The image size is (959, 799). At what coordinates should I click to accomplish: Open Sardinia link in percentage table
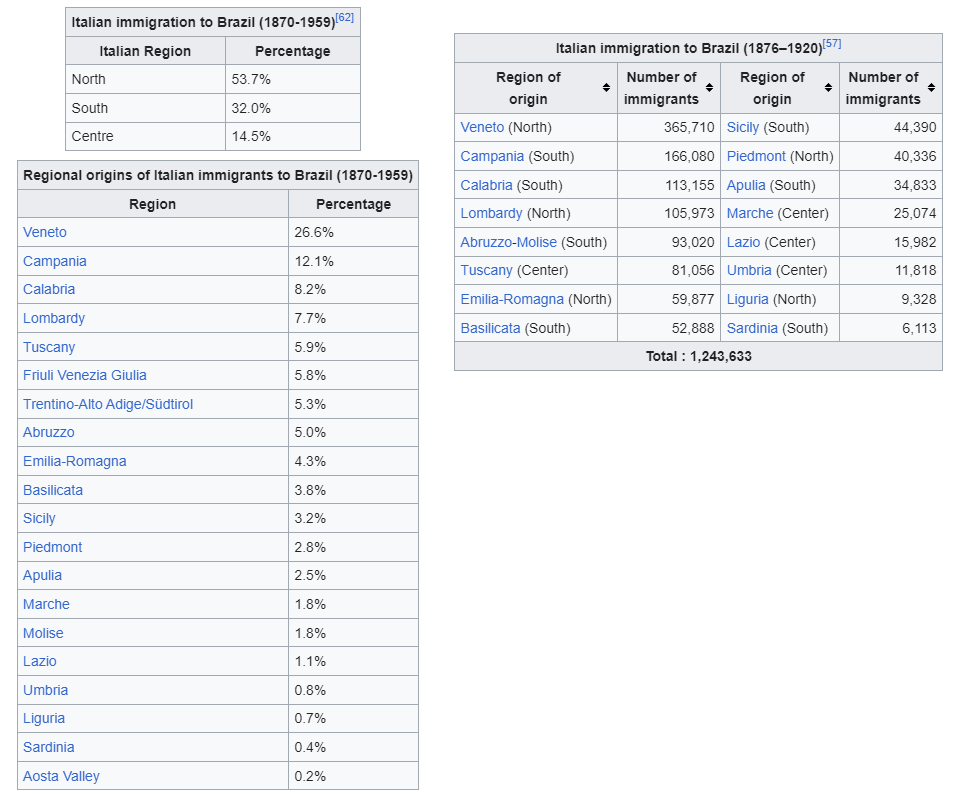tap(48, 747)
